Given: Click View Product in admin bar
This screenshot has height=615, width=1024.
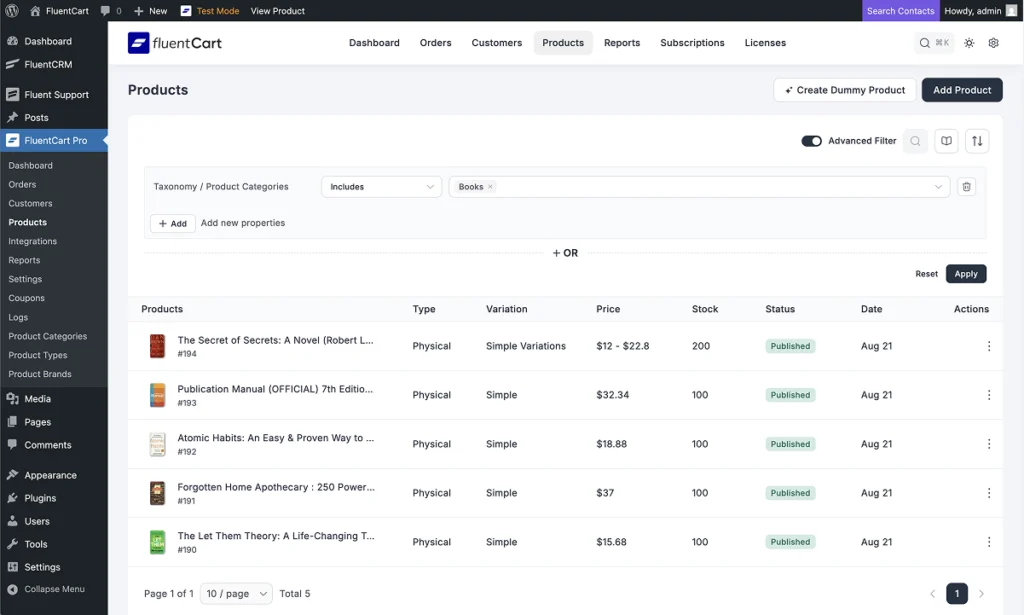Looking at the screenshot, I should [x=278, y=10].
